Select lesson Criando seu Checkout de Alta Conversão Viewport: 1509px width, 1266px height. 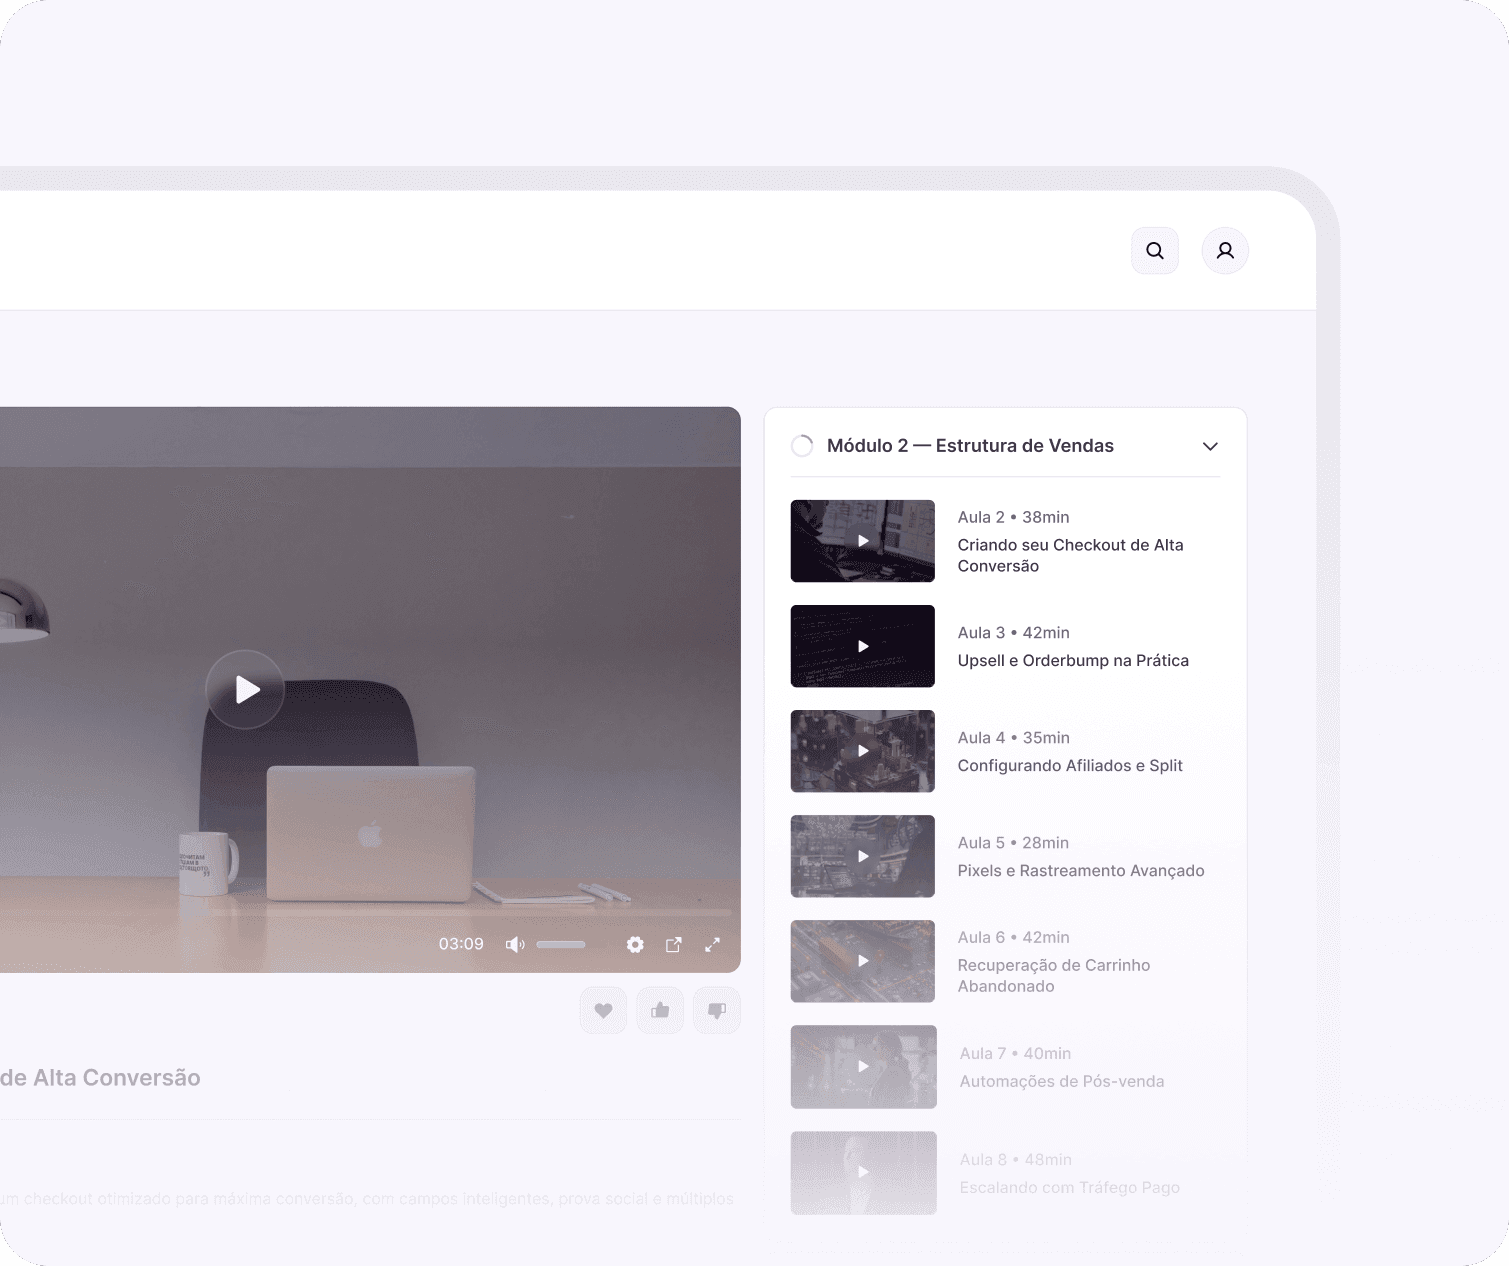coord(1071,555)
